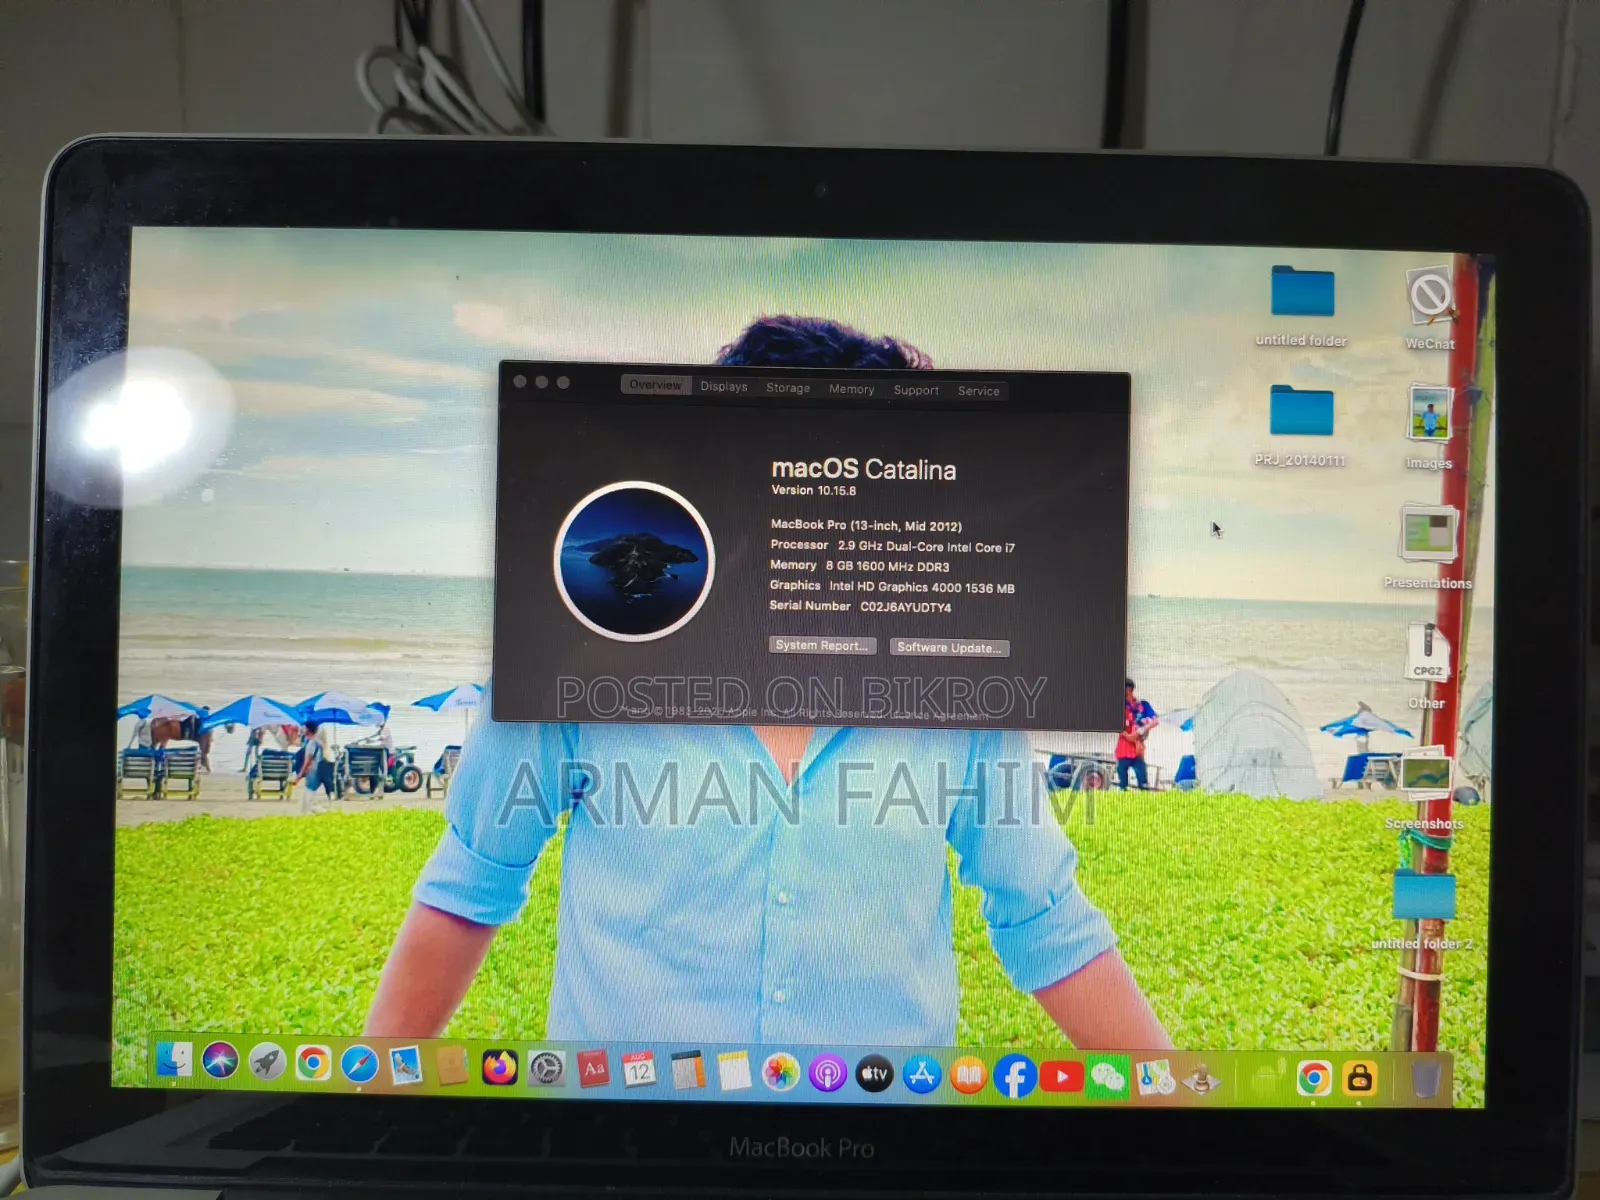Screen dimensions: 1600x1200
Task: Open Chrome icon beside the lock app
Action: (1314, 1078)
